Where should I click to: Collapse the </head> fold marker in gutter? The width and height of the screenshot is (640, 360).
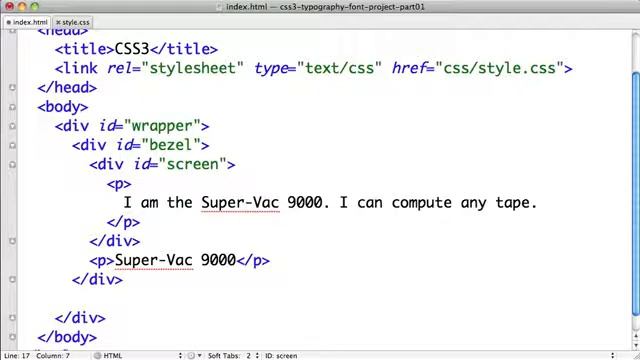tap(12, 87)
